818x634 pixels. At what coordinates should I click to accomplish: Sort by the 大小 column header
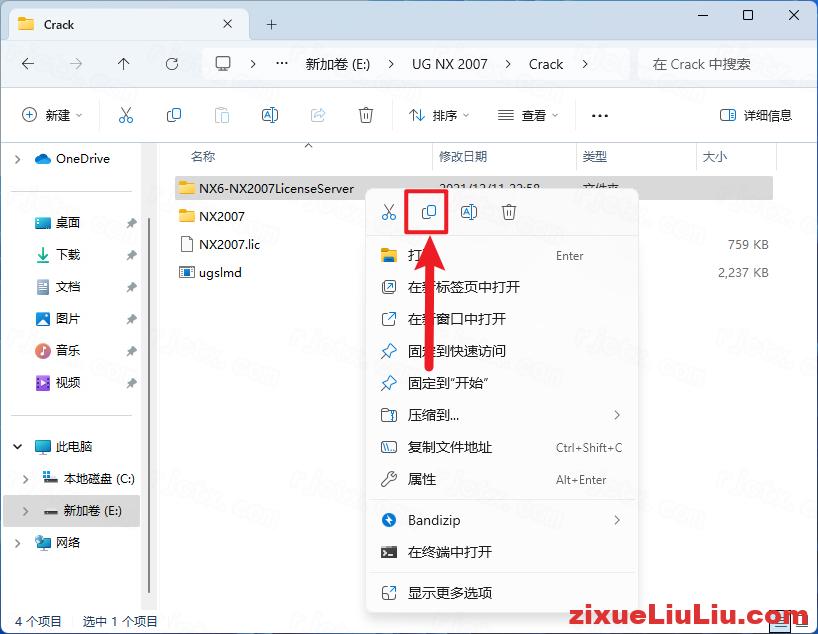point(715,156)
